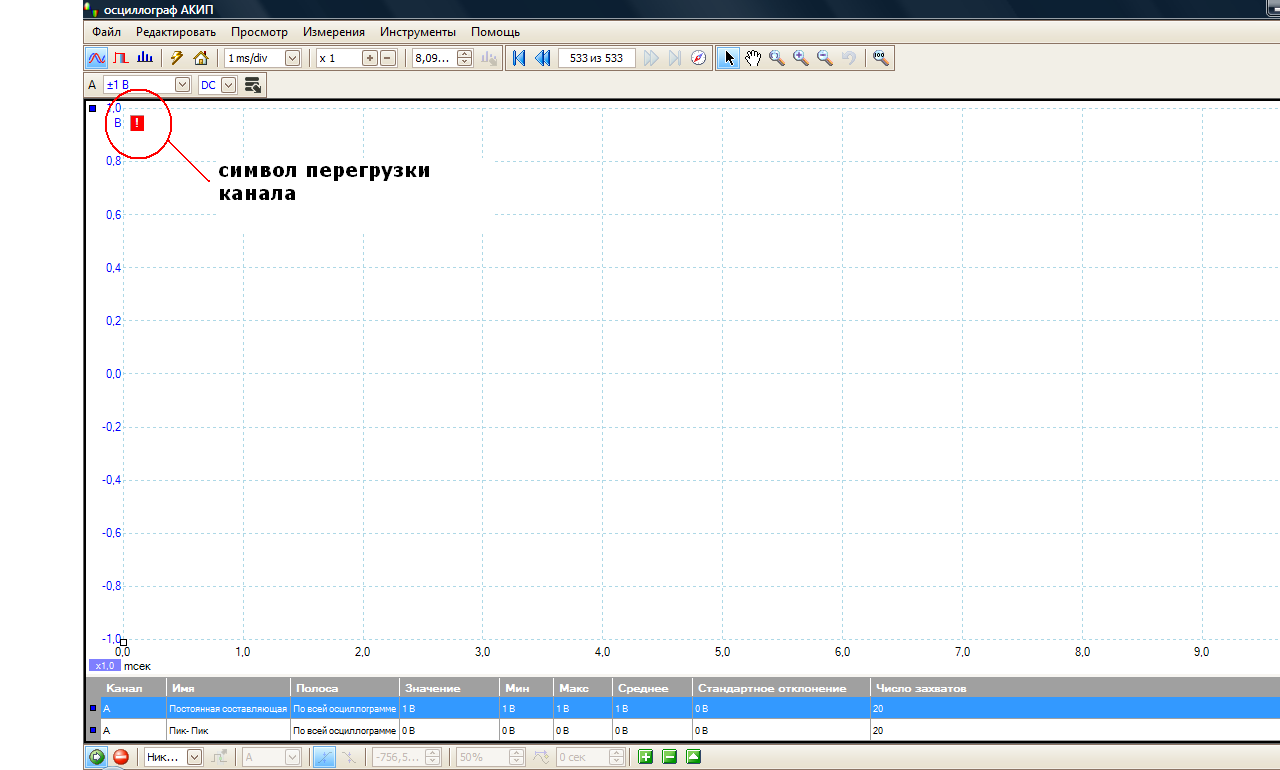Click the red channel overload warning icon
1280x770 pixels.
137,123
